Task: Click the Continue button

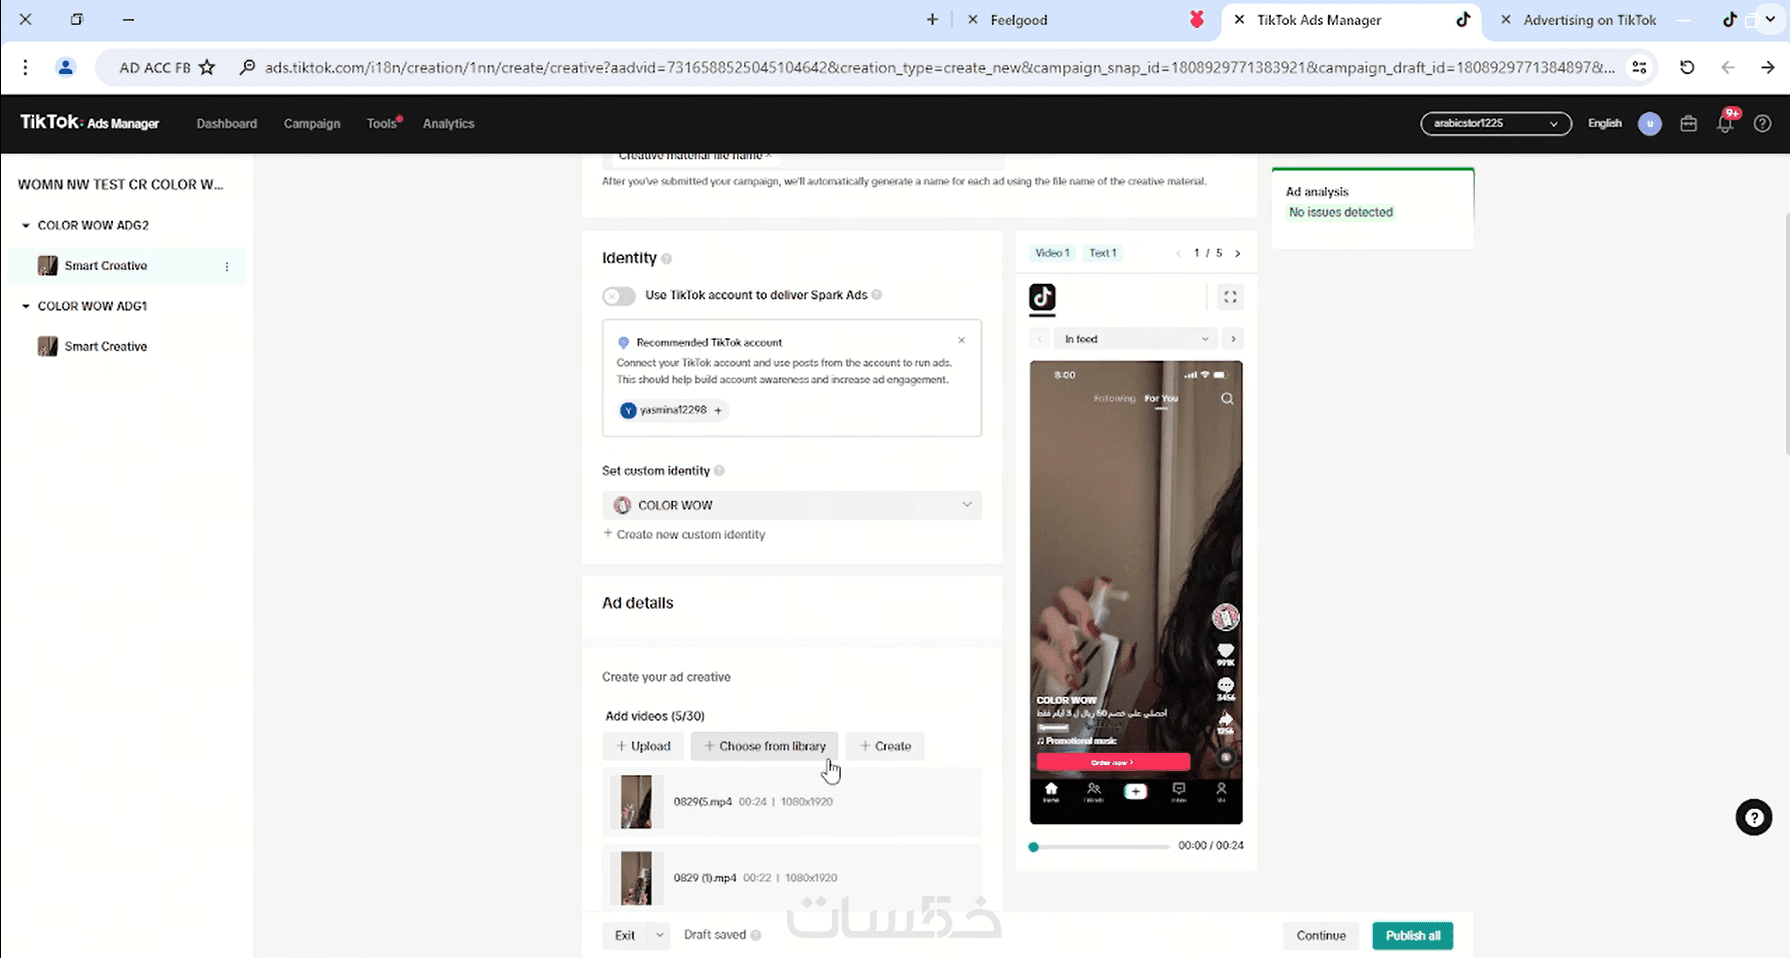Action: [1321, 936]
